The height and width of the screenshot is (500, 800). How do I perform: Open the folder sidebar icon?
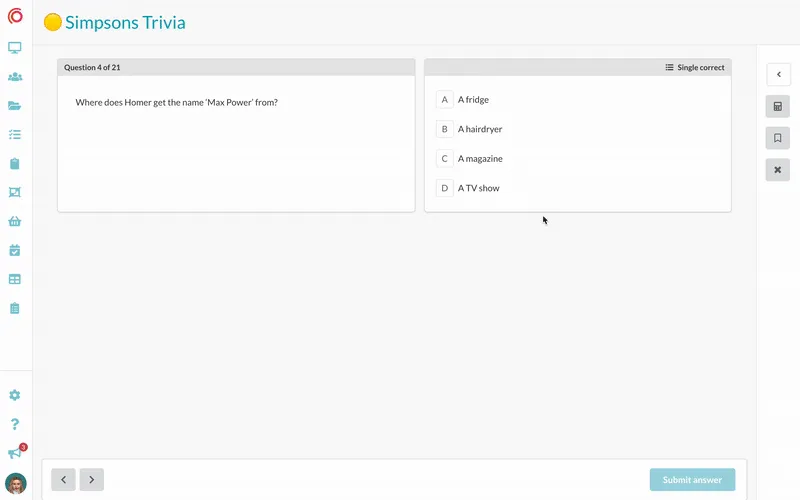15,106
